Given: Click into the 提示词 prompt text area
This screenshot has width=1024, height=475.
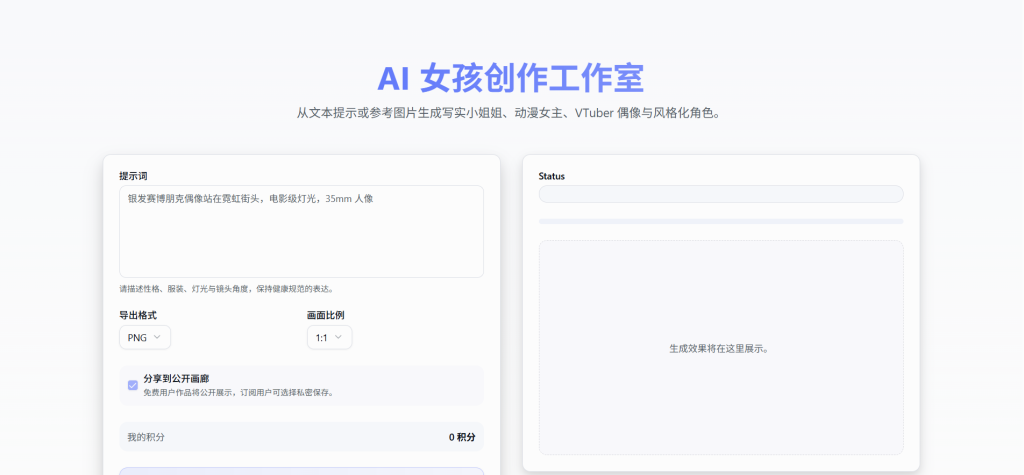Looking at the screenshot, I should (301, 231).
